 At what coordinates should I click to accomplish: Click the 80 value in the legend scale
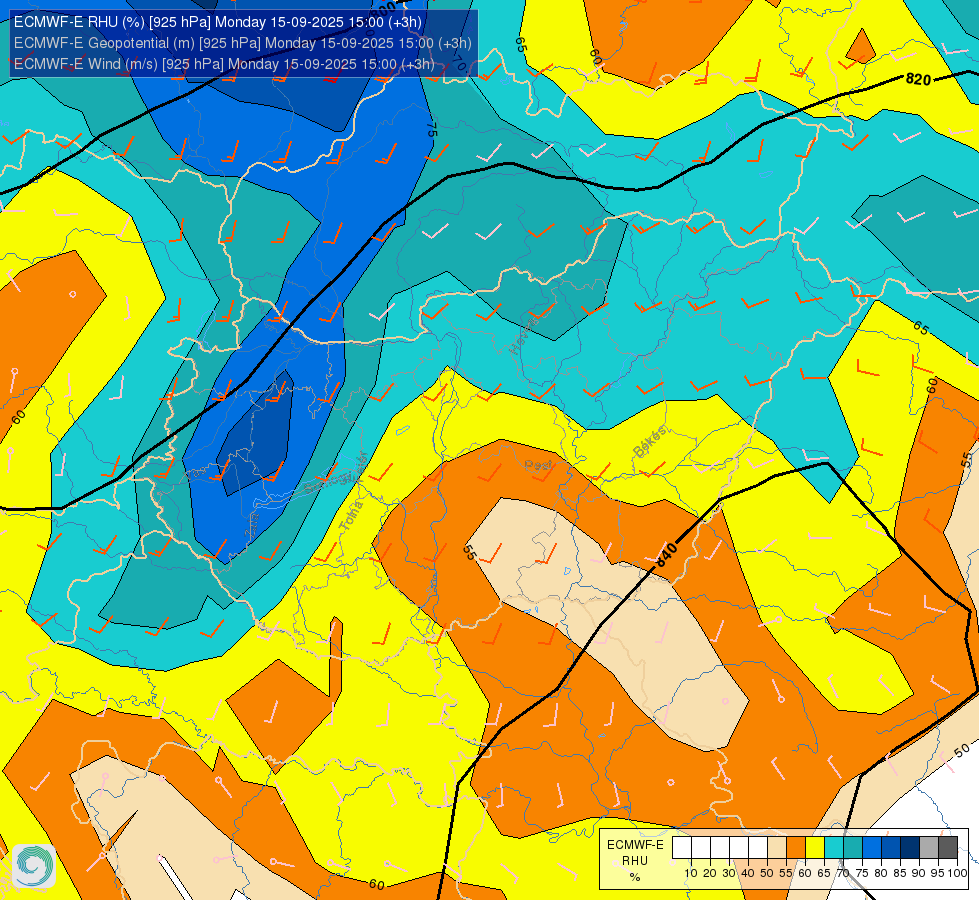[881, 873]
